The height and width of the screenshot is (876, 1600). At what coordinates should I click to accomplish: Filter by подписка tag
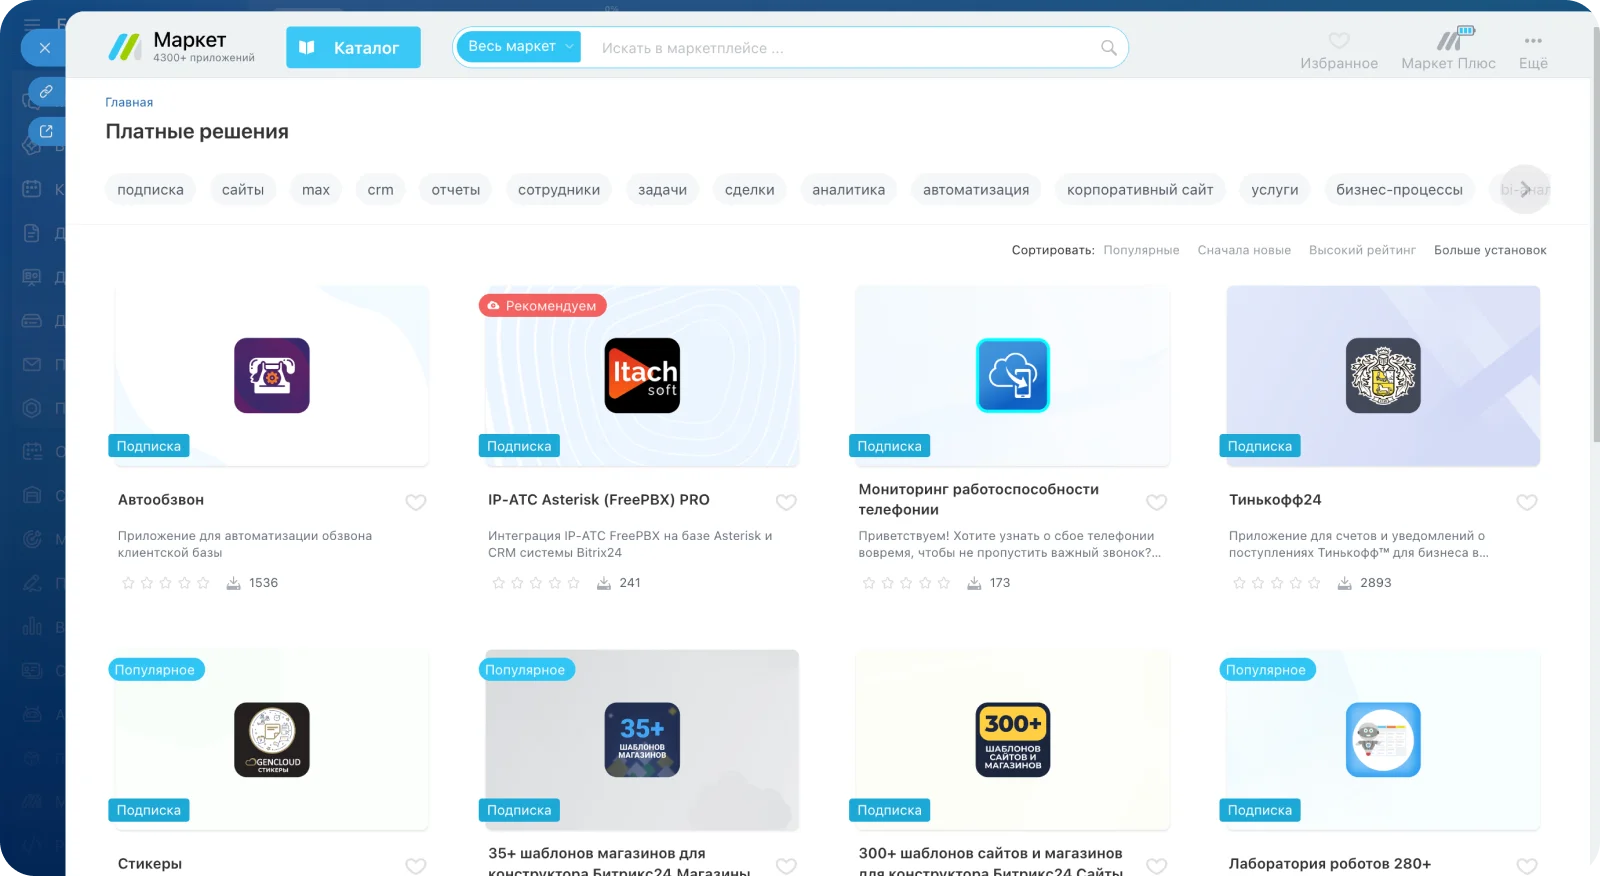pyautogui.click(x=150, y=190)
